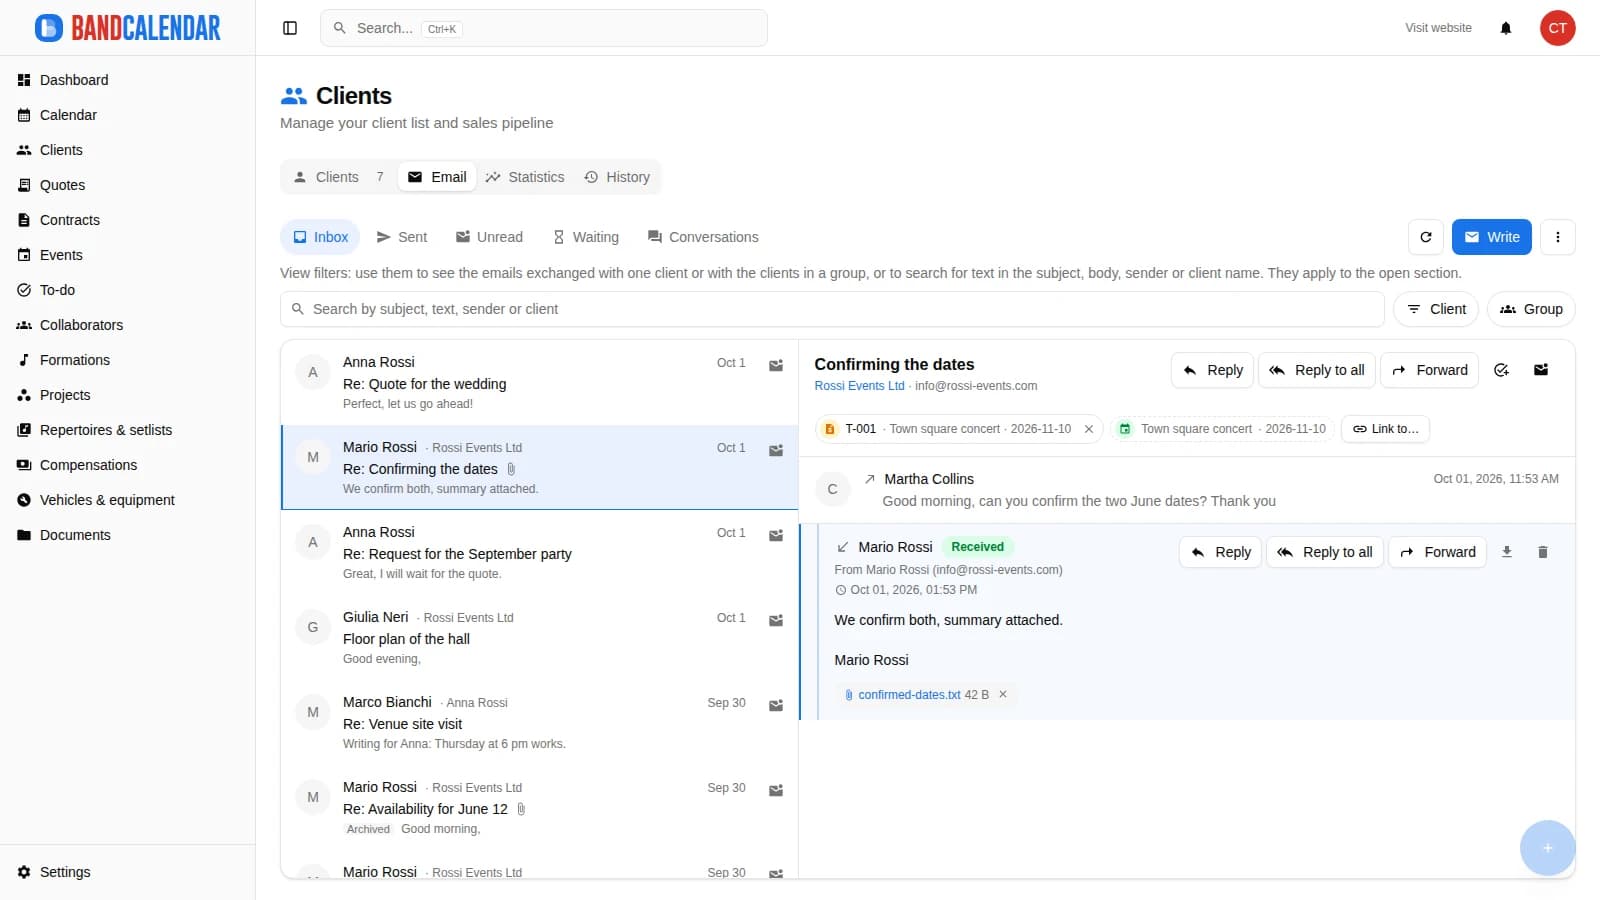The height and width of the screenshot is (900, 1600).
Task: Open Compensations in sidebar
Action: [127, 465]
